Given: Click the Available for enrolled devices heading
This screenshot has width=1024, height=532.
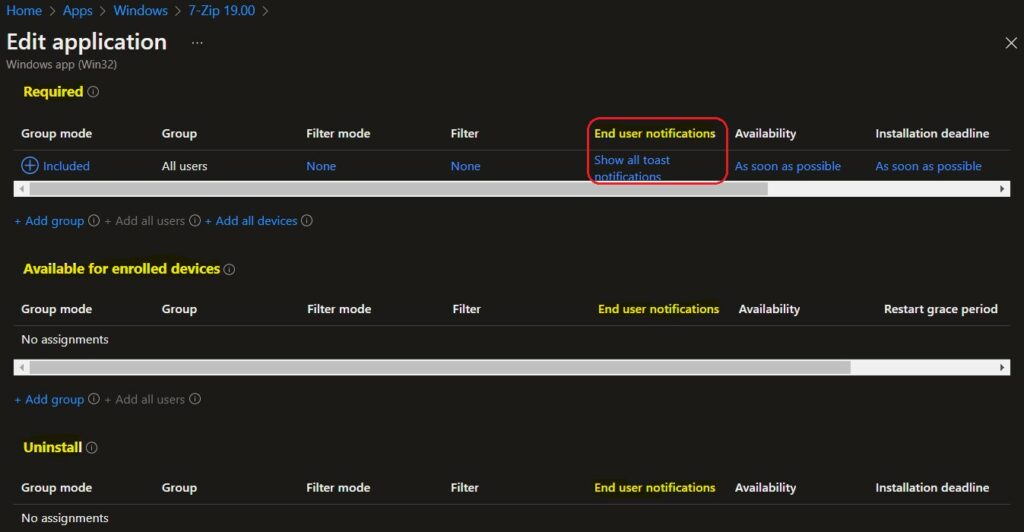Looking at the screenshot, I should (121, 269).
